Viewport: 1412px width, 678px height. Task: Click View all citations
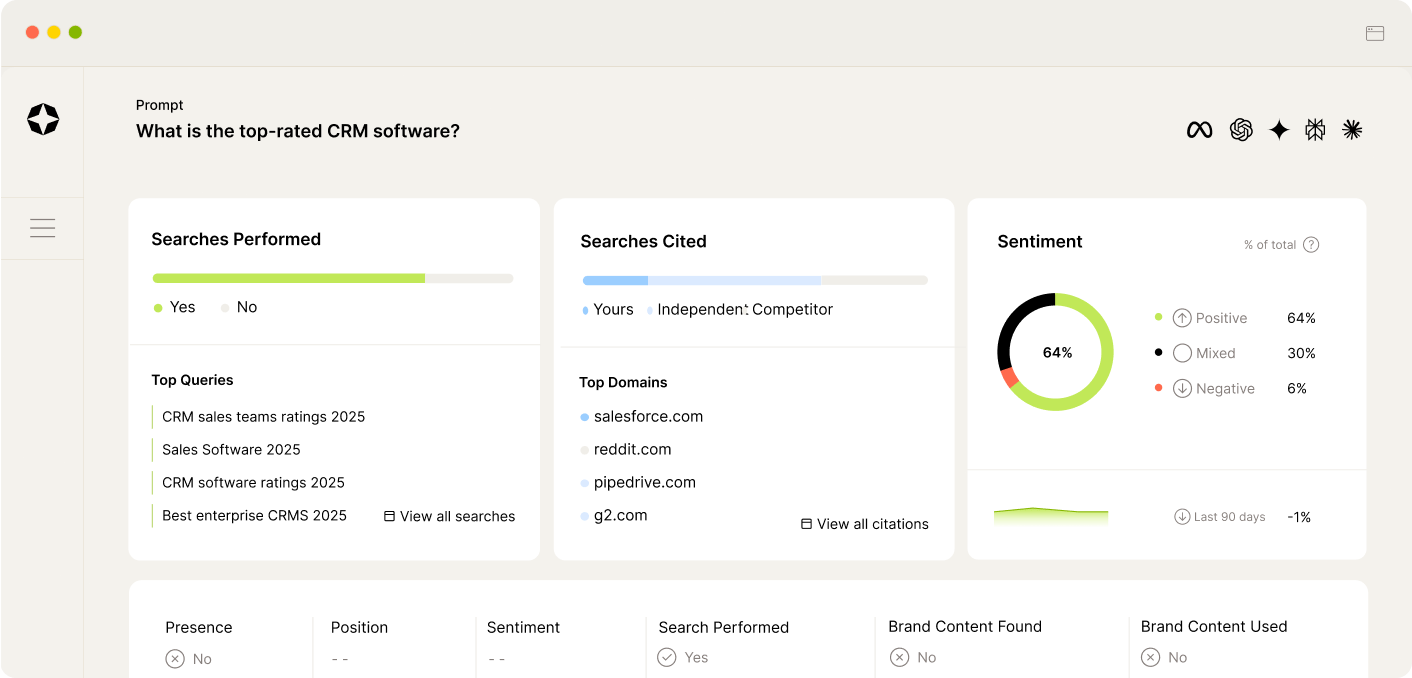[x=864, y=523]
